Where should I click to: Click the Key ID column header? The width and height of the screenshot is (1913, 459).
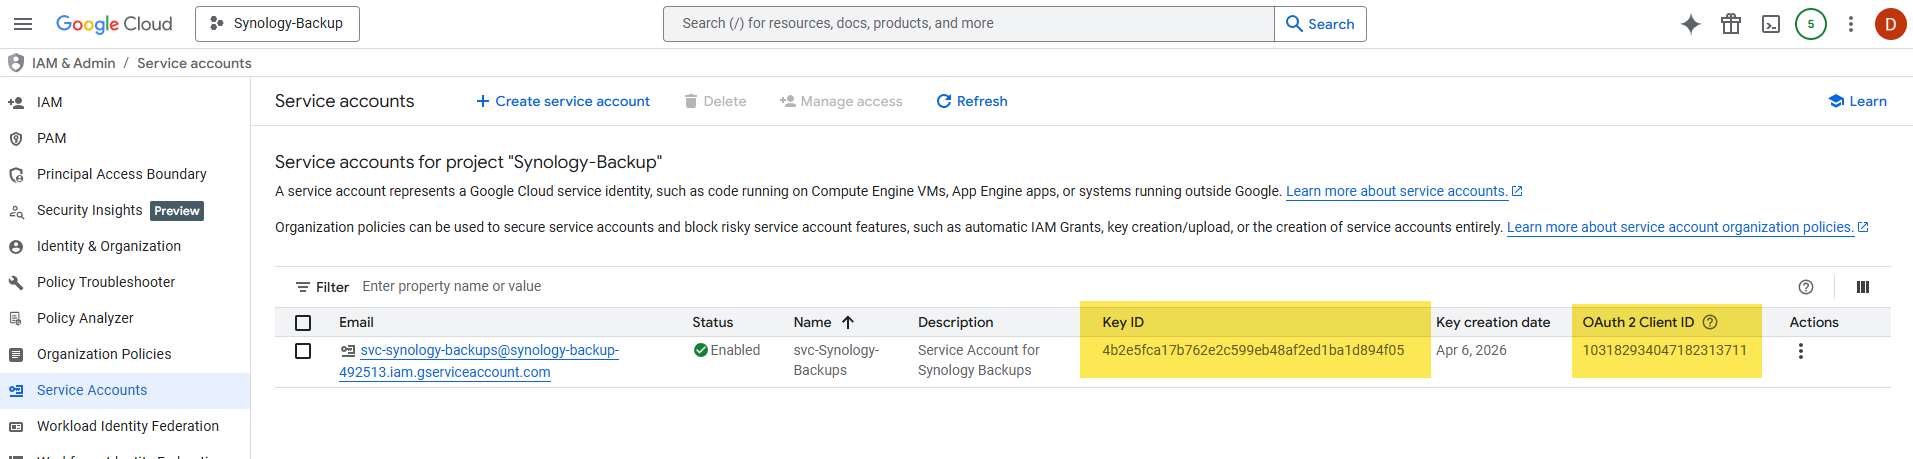pos(1123,322)
